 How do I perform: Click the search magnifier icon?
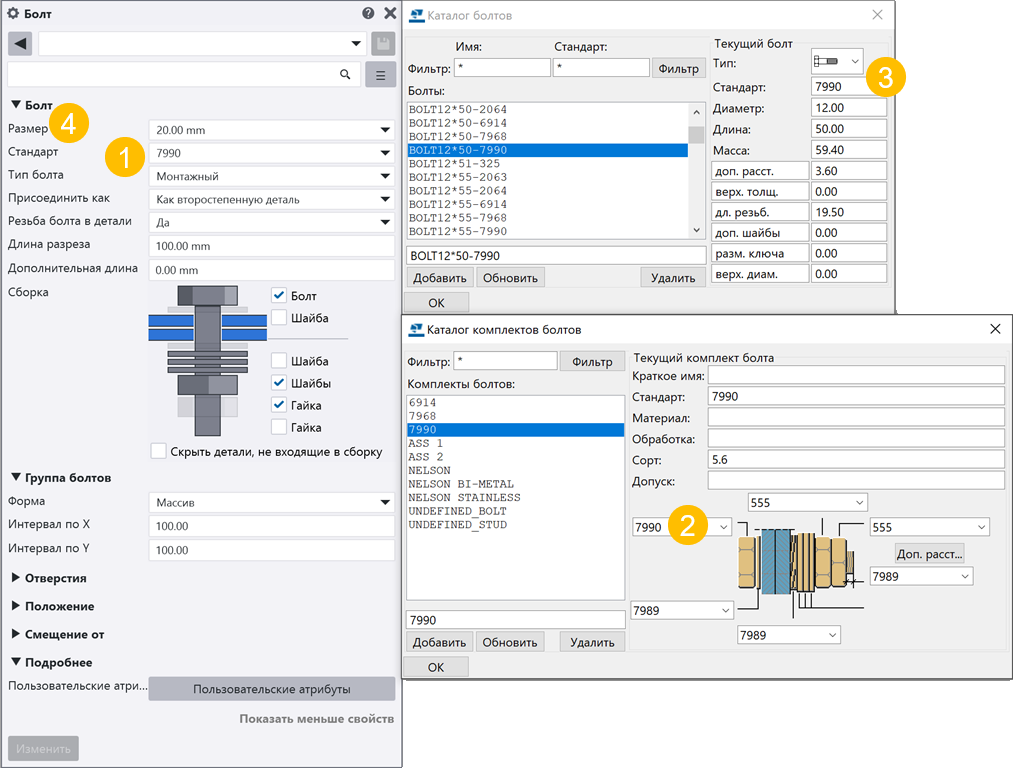point(345,75)
